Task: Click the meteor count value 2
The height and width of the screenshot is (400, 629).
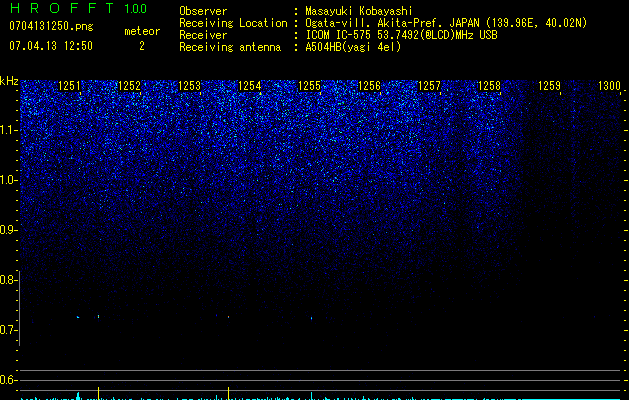Action: click(x=142, y=46)
